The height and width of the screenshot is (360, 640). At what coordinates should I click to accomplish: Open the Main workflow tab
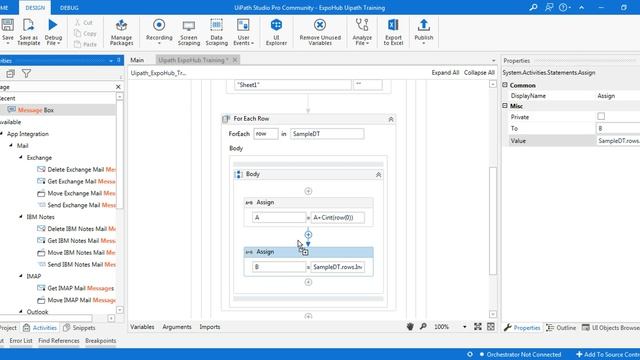click(x=137, y=60)
